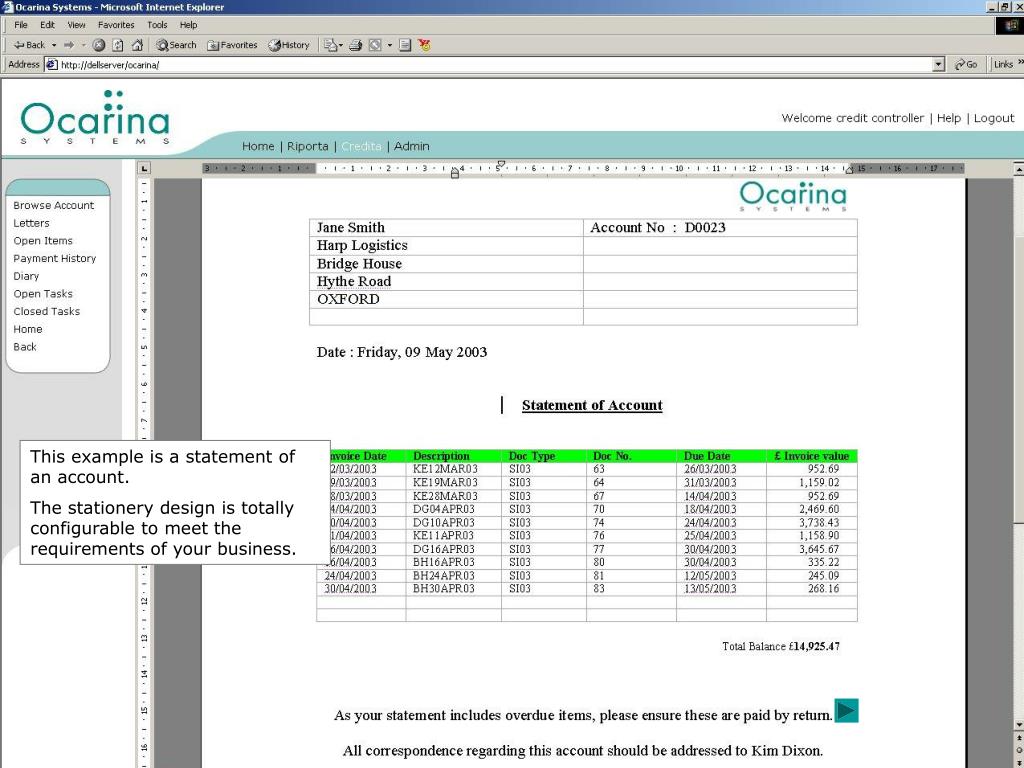Stop the page loading with the Stop icon
The image size is (1024, 768).
coord(99,45)
